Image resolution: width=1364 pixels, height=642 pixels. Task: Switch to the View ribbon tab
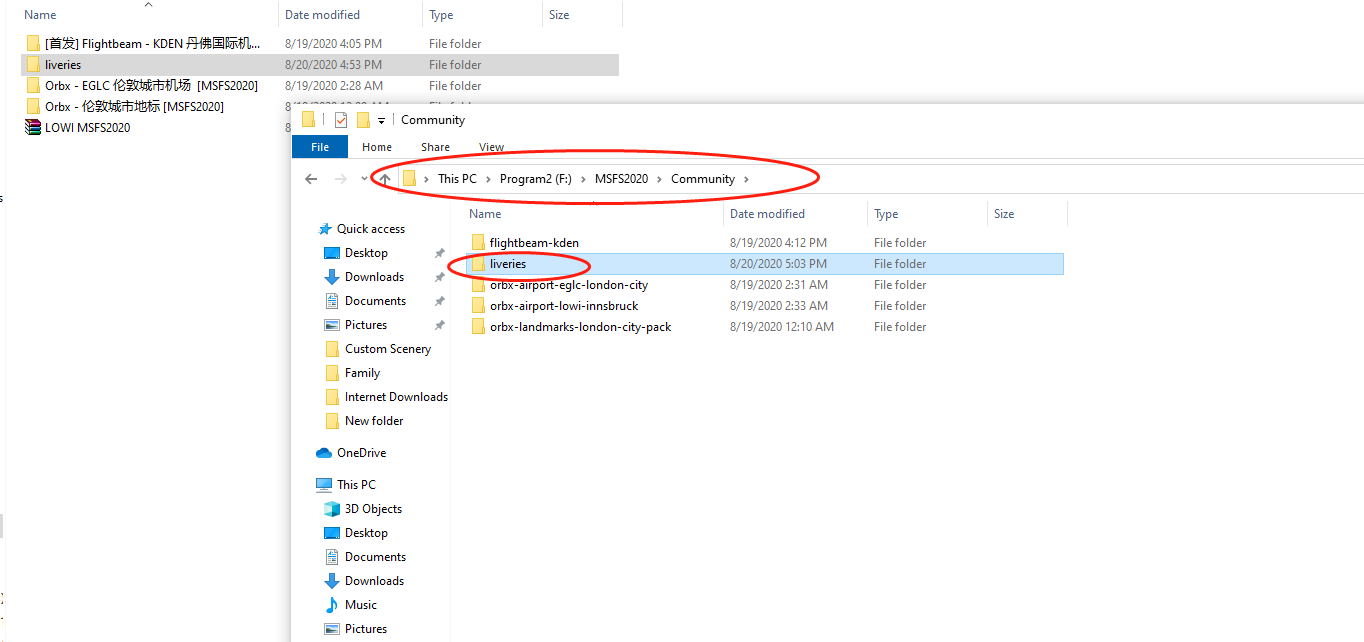pyautogui.click(x=491, y=147)
